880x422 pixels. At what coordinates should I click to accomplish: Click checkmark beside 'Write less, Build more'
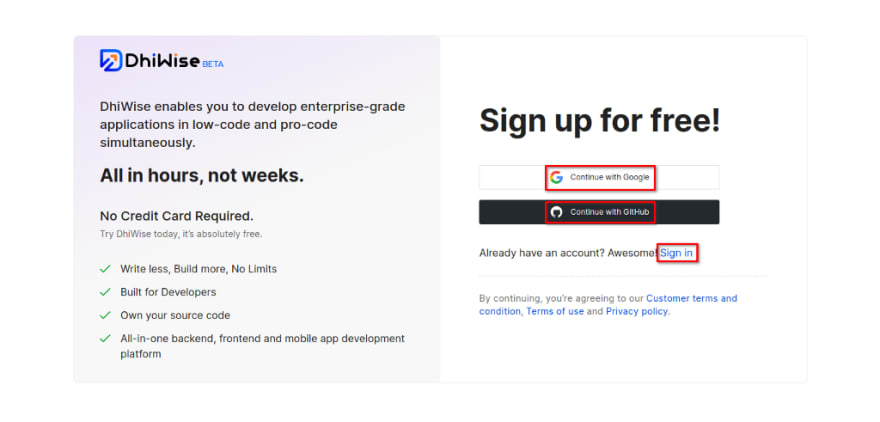point(105,269)
